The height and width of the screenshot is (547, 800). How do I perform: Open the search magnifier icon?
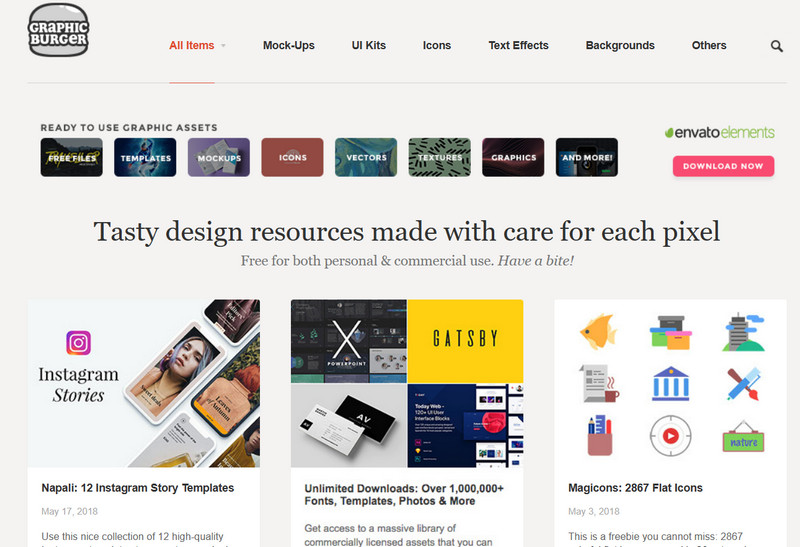pyautogui.click(x=777, y=46)
